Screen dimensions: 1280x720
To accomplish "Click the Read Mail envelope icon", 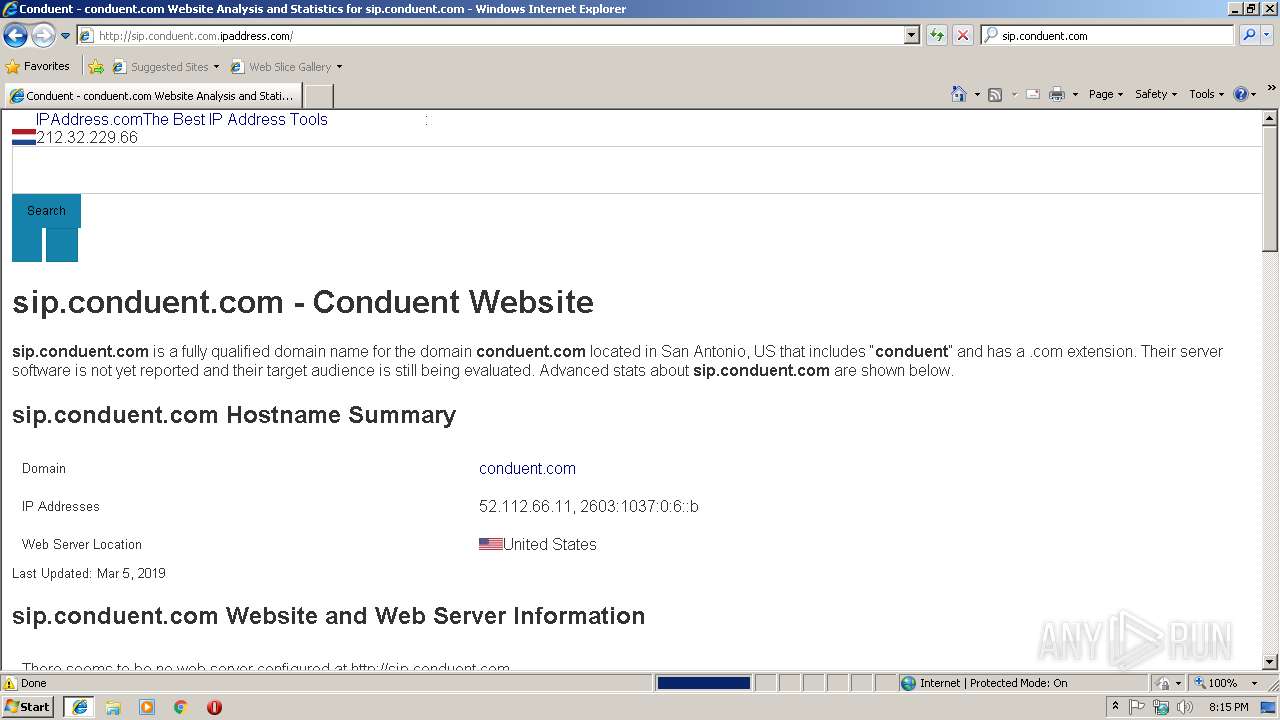I will [1033, 94].
